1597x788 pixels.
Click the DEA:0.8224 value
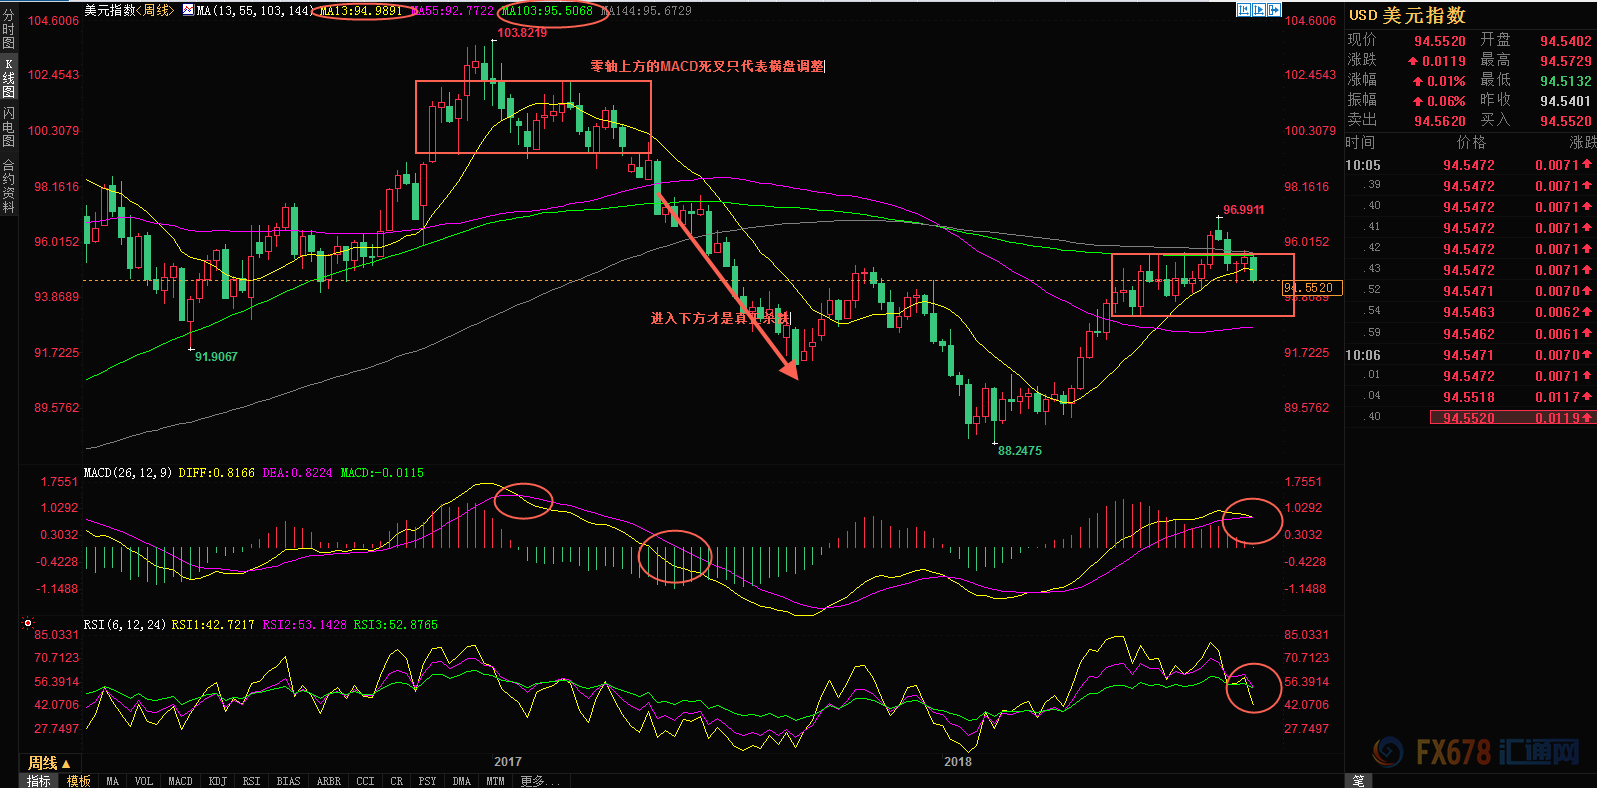(x=297, y=473)
